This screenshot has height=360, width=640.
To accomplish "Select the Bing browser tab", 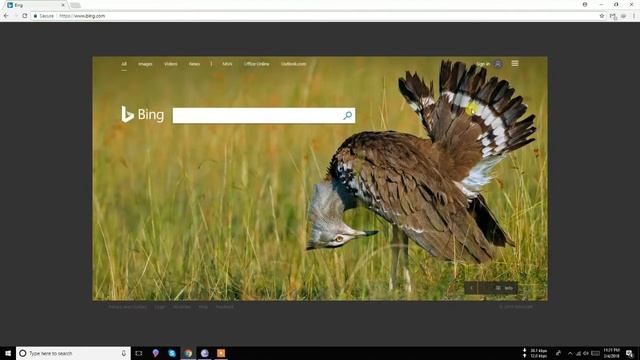I will [35, 5].
